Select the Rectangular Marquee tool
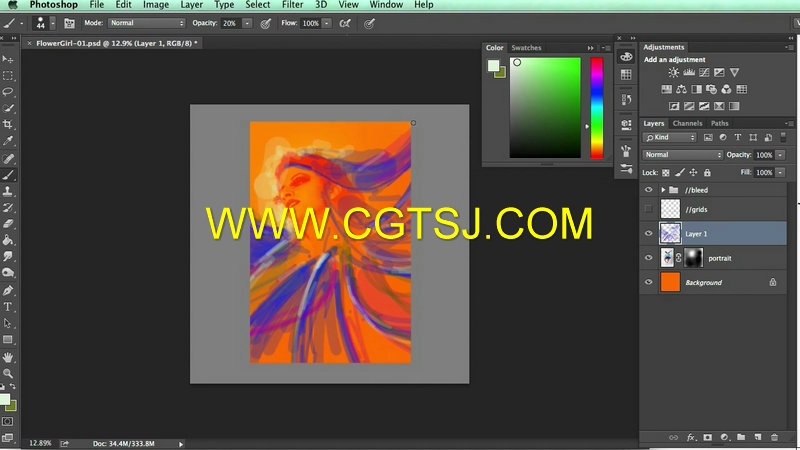Viewport: 800px width, 450px height. point(8,76)
